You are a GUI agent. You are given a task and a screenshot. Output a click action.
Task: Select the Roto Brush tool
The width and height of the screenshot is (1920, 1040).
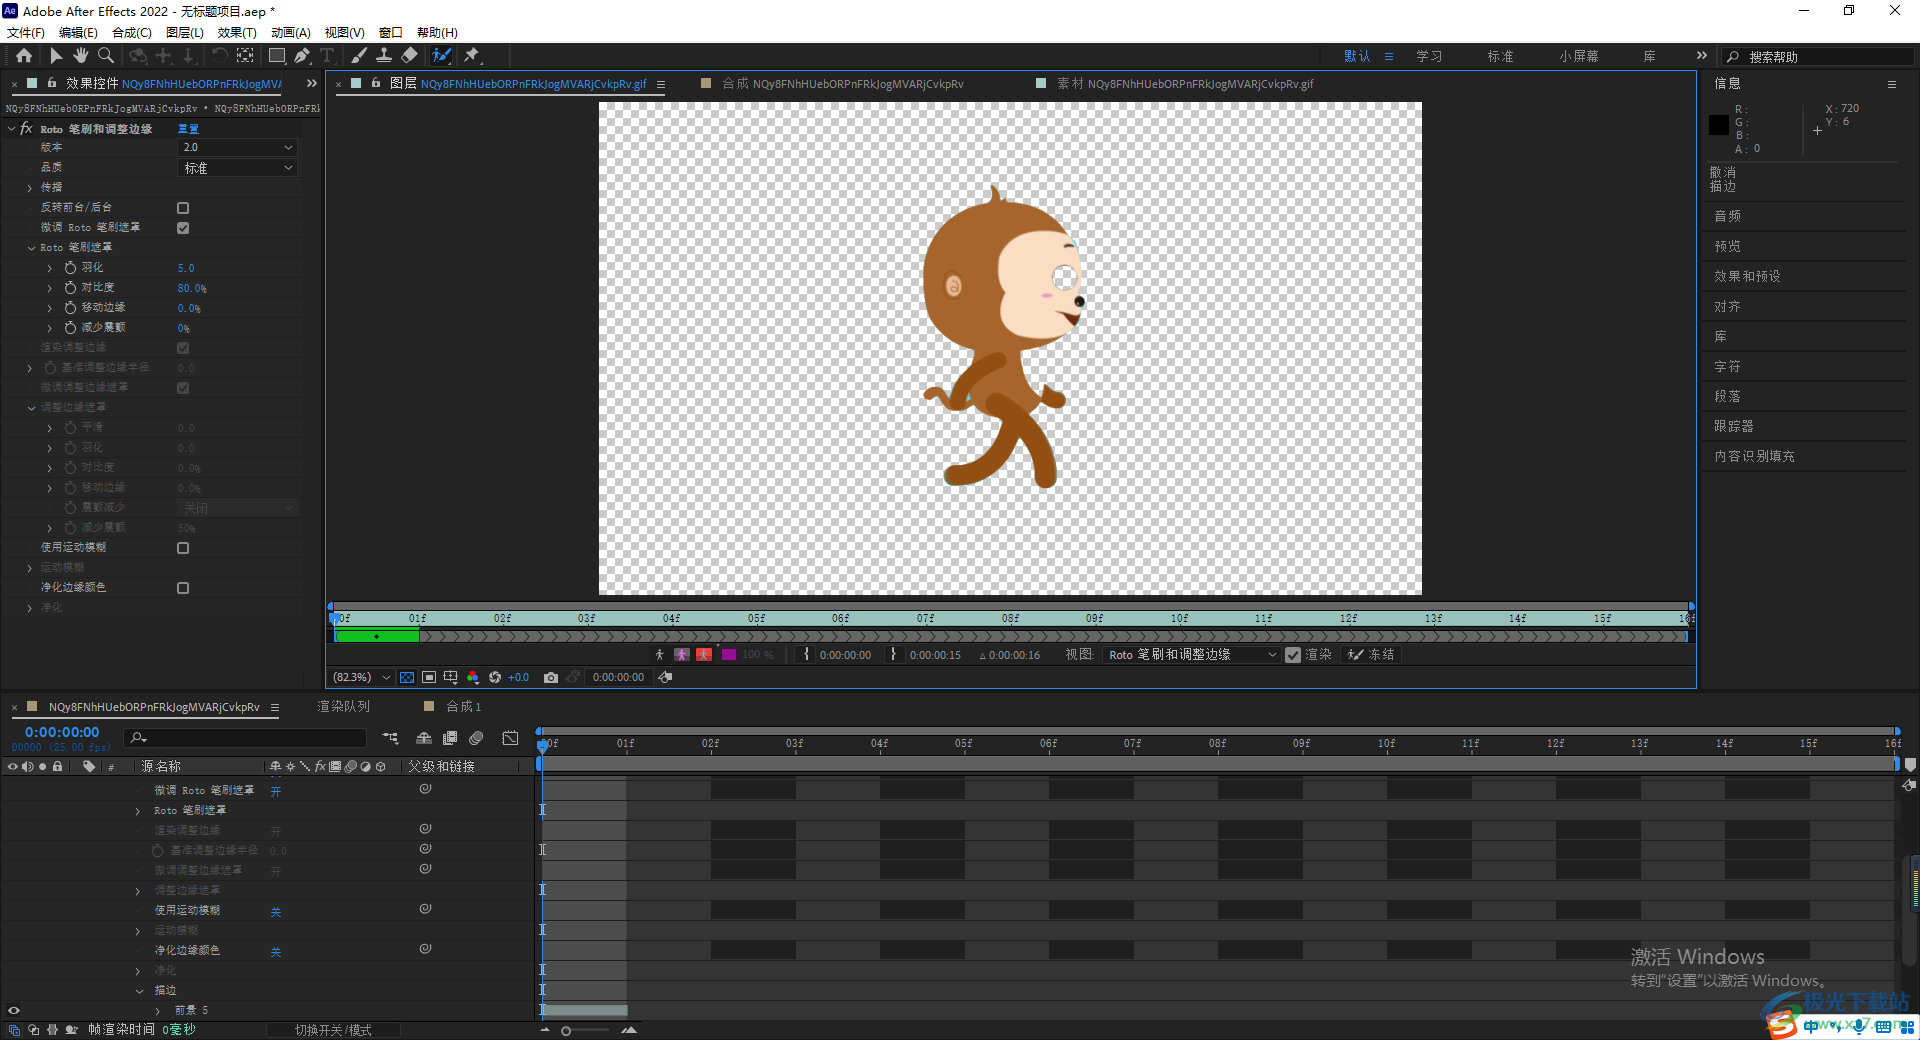(441, 56)
